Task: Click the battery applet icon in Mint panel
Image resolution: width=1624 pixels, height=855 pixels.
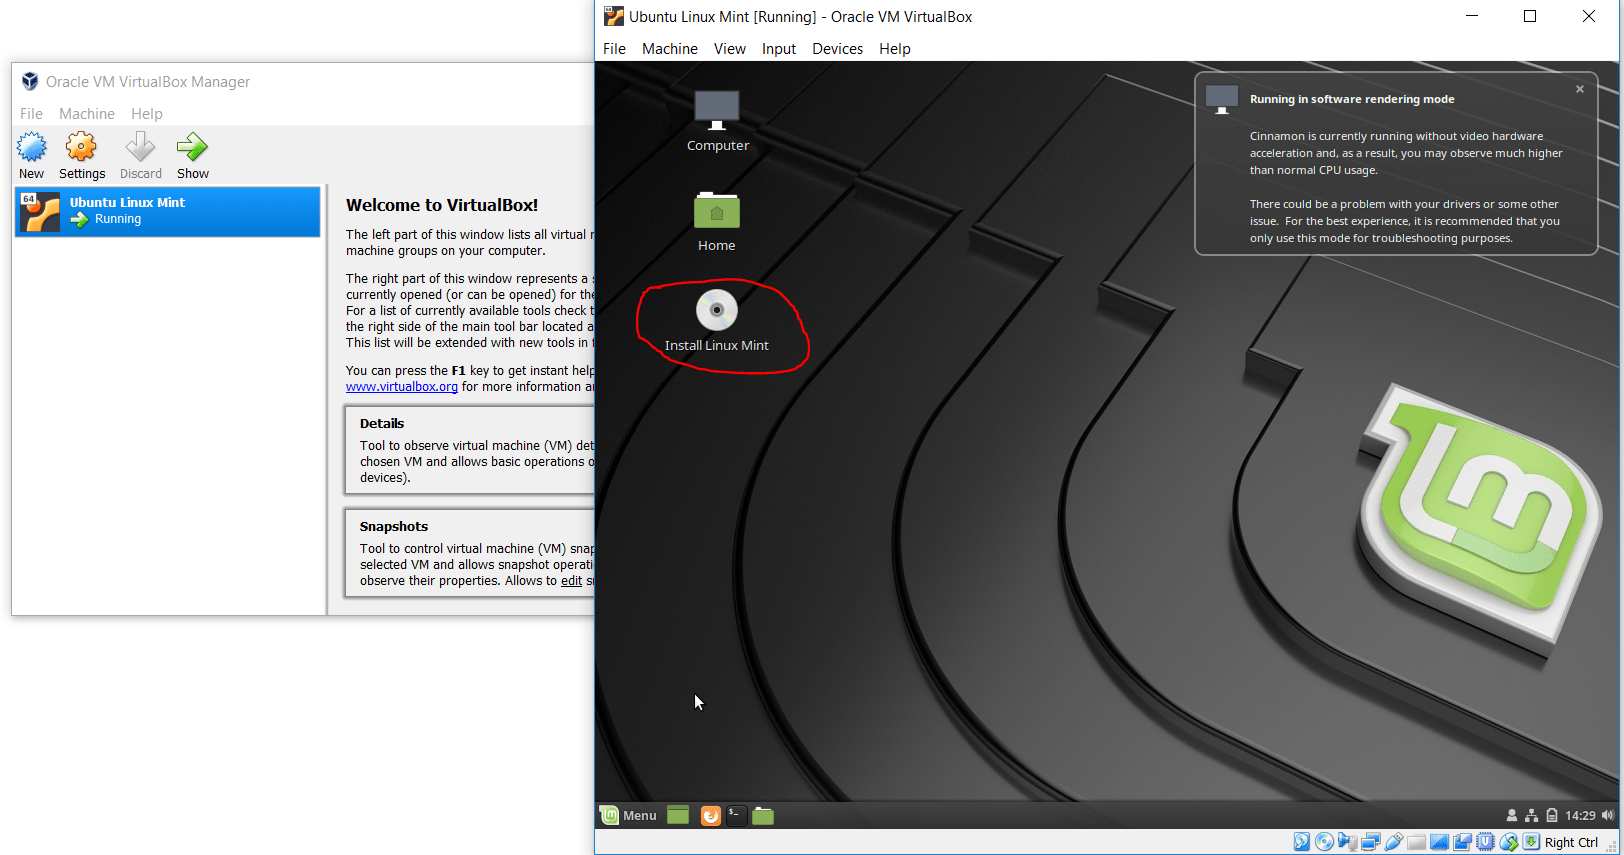Action: (x=1552, y=815)
